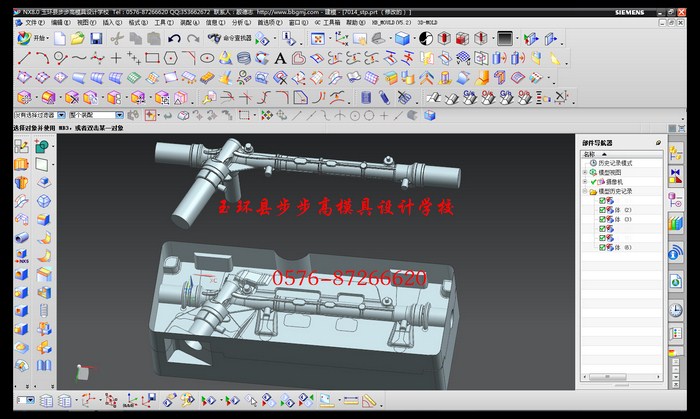The width and height of the screenshot is (700, 419).
Task: Select the Rectangle curve tool
Action: 152,58
